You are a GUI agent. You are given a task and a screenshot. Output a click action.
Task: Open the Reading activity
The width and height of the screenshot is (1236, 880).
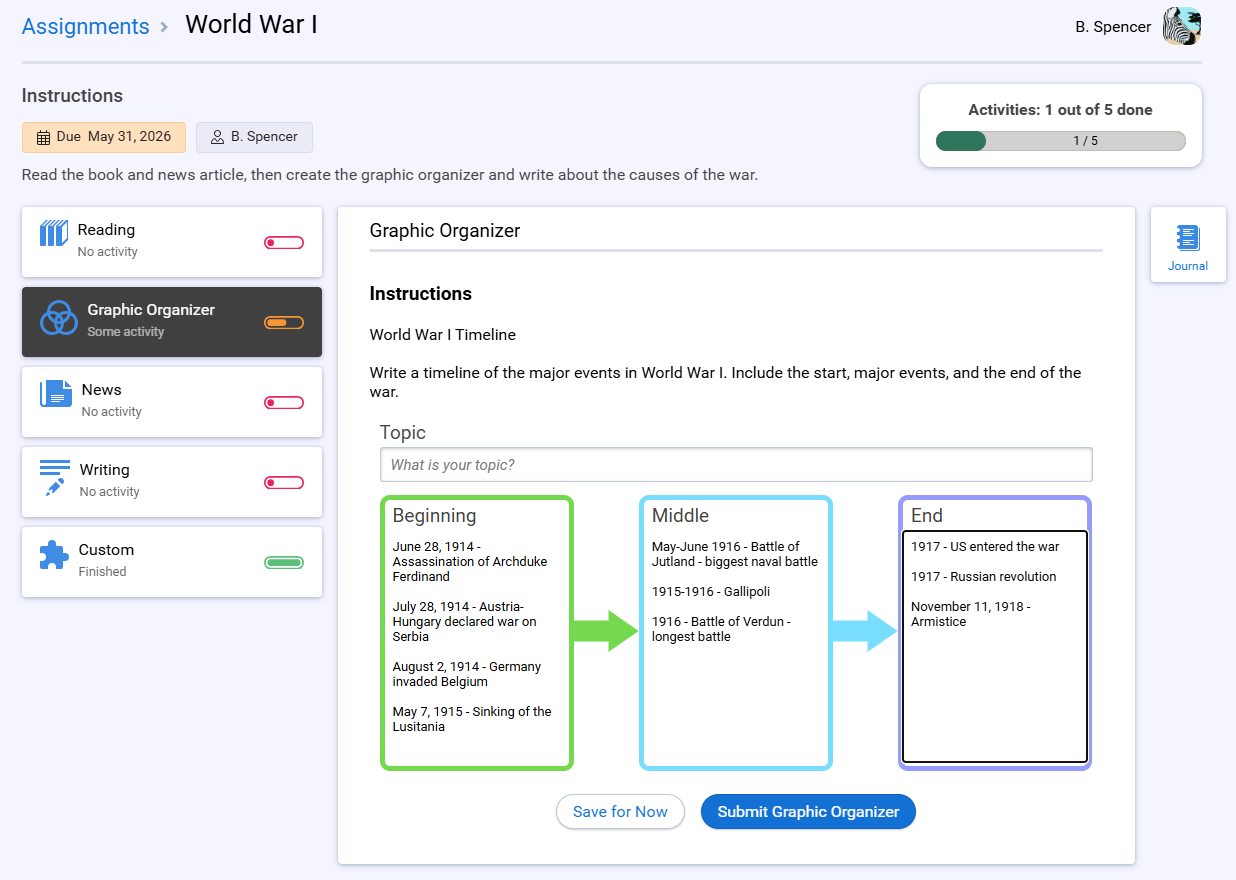172,242
